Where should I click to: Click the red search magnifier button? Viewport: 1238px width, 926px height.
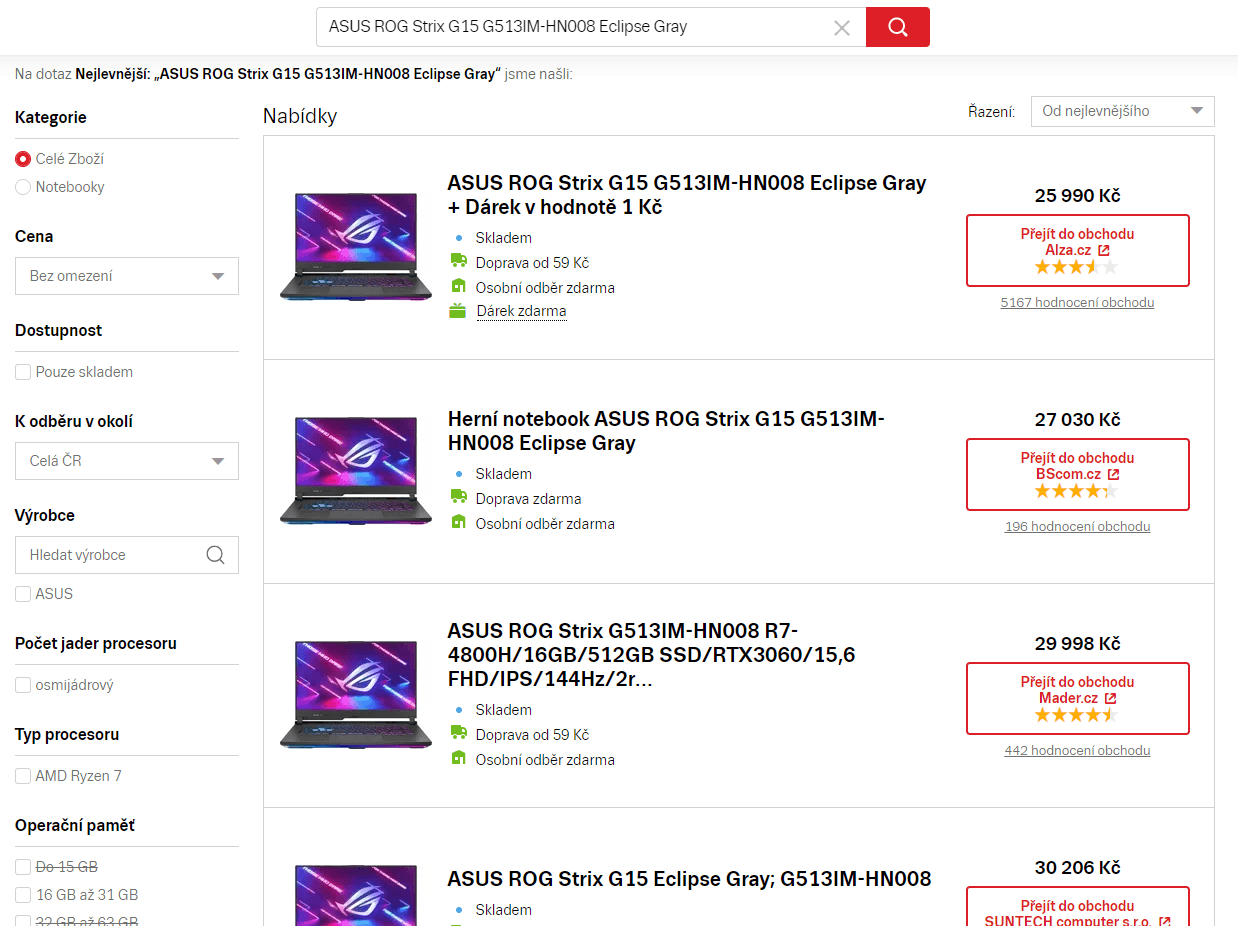(897, 27)
